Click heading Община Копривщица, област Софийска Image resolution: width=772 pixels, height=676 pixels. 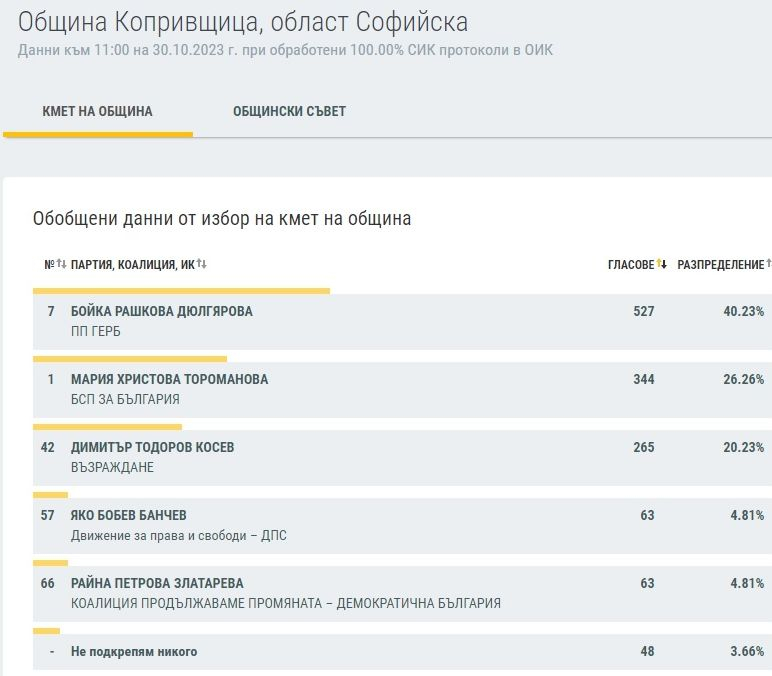click(x=243, y=22)
